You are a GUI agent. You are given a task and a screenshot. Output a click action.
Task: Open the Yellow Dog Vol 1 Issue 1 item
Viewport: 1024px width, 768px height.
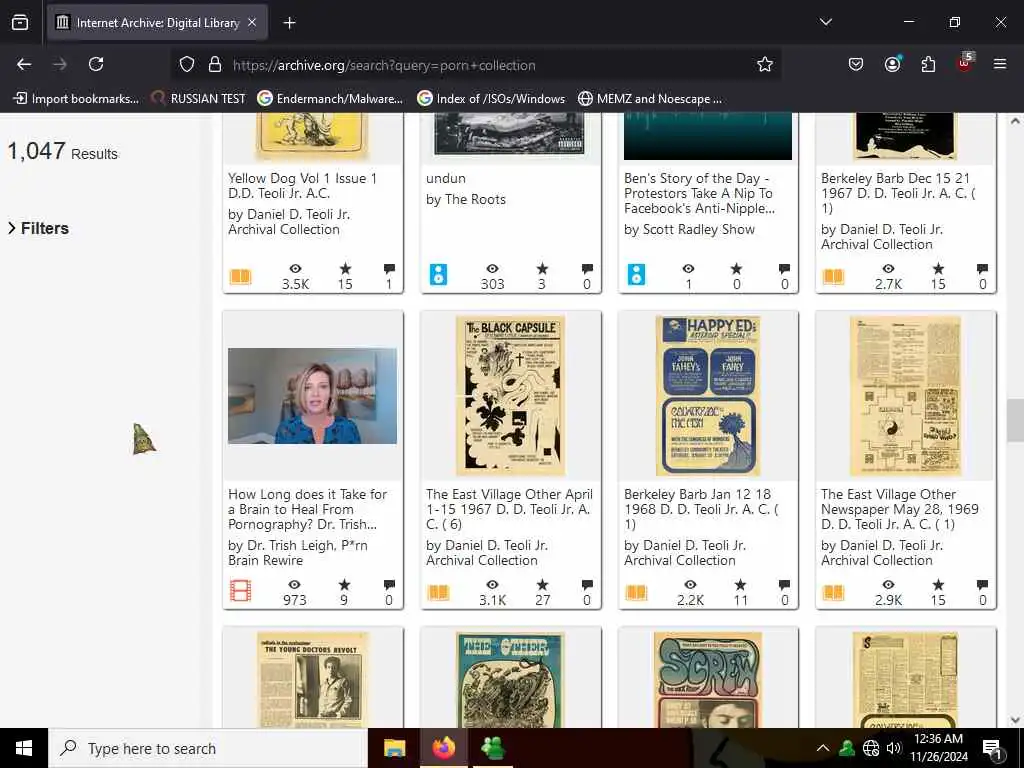click(302, 185)
